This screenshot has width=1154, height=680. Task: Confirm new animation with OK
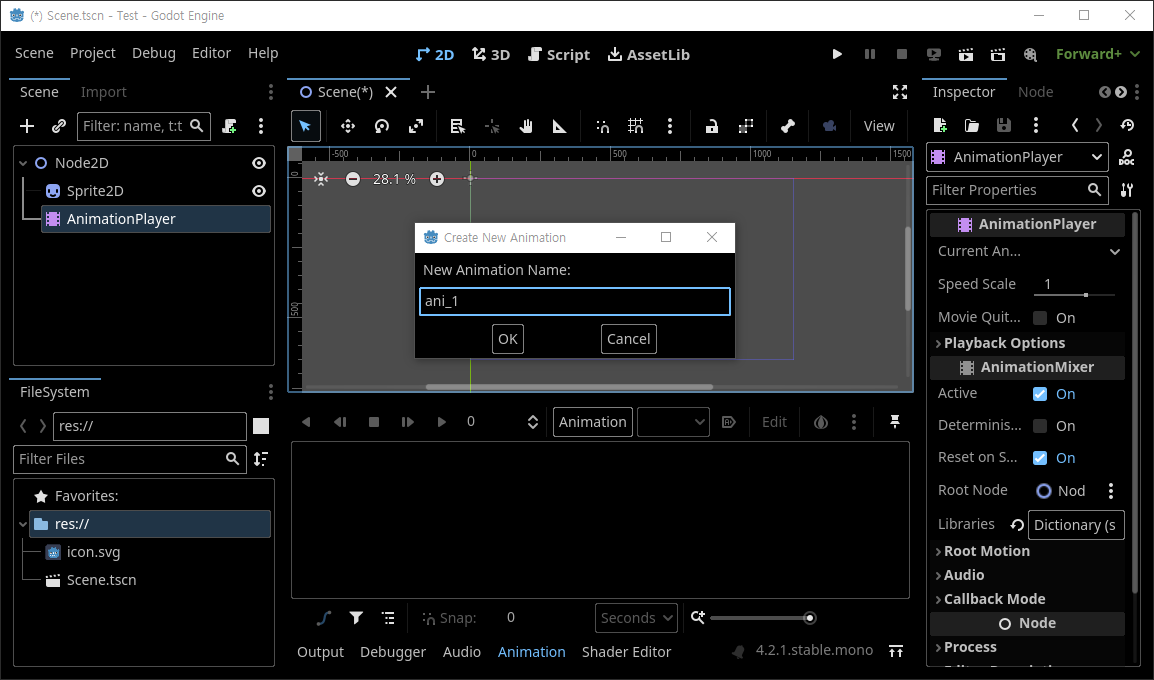[508, 339]
